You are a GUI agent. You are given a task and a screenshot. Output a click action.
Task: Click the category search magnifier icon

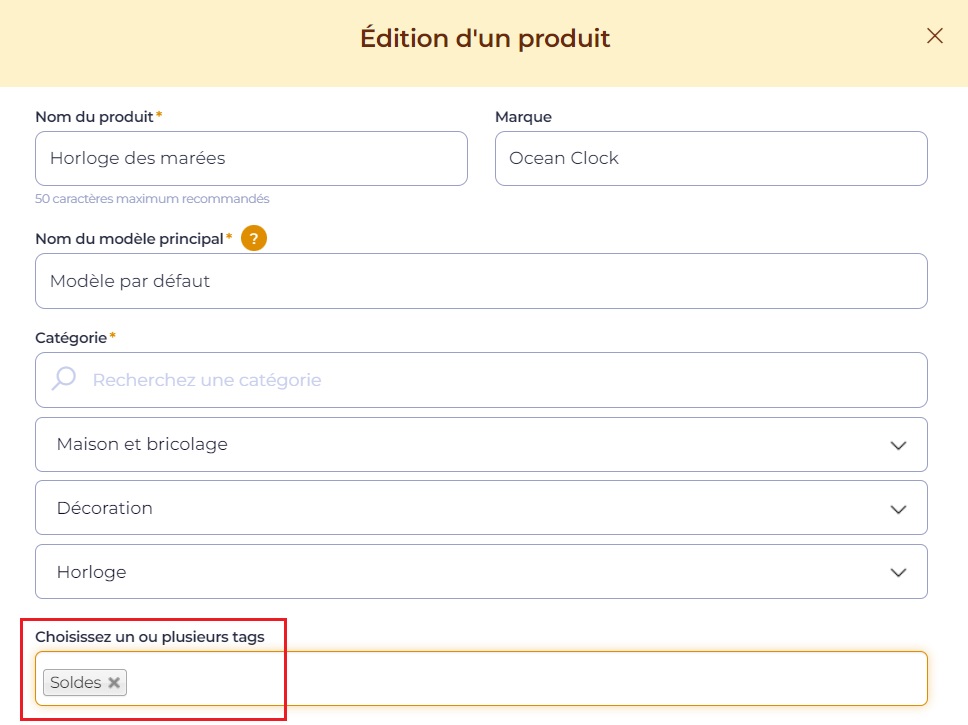(64, 379)
